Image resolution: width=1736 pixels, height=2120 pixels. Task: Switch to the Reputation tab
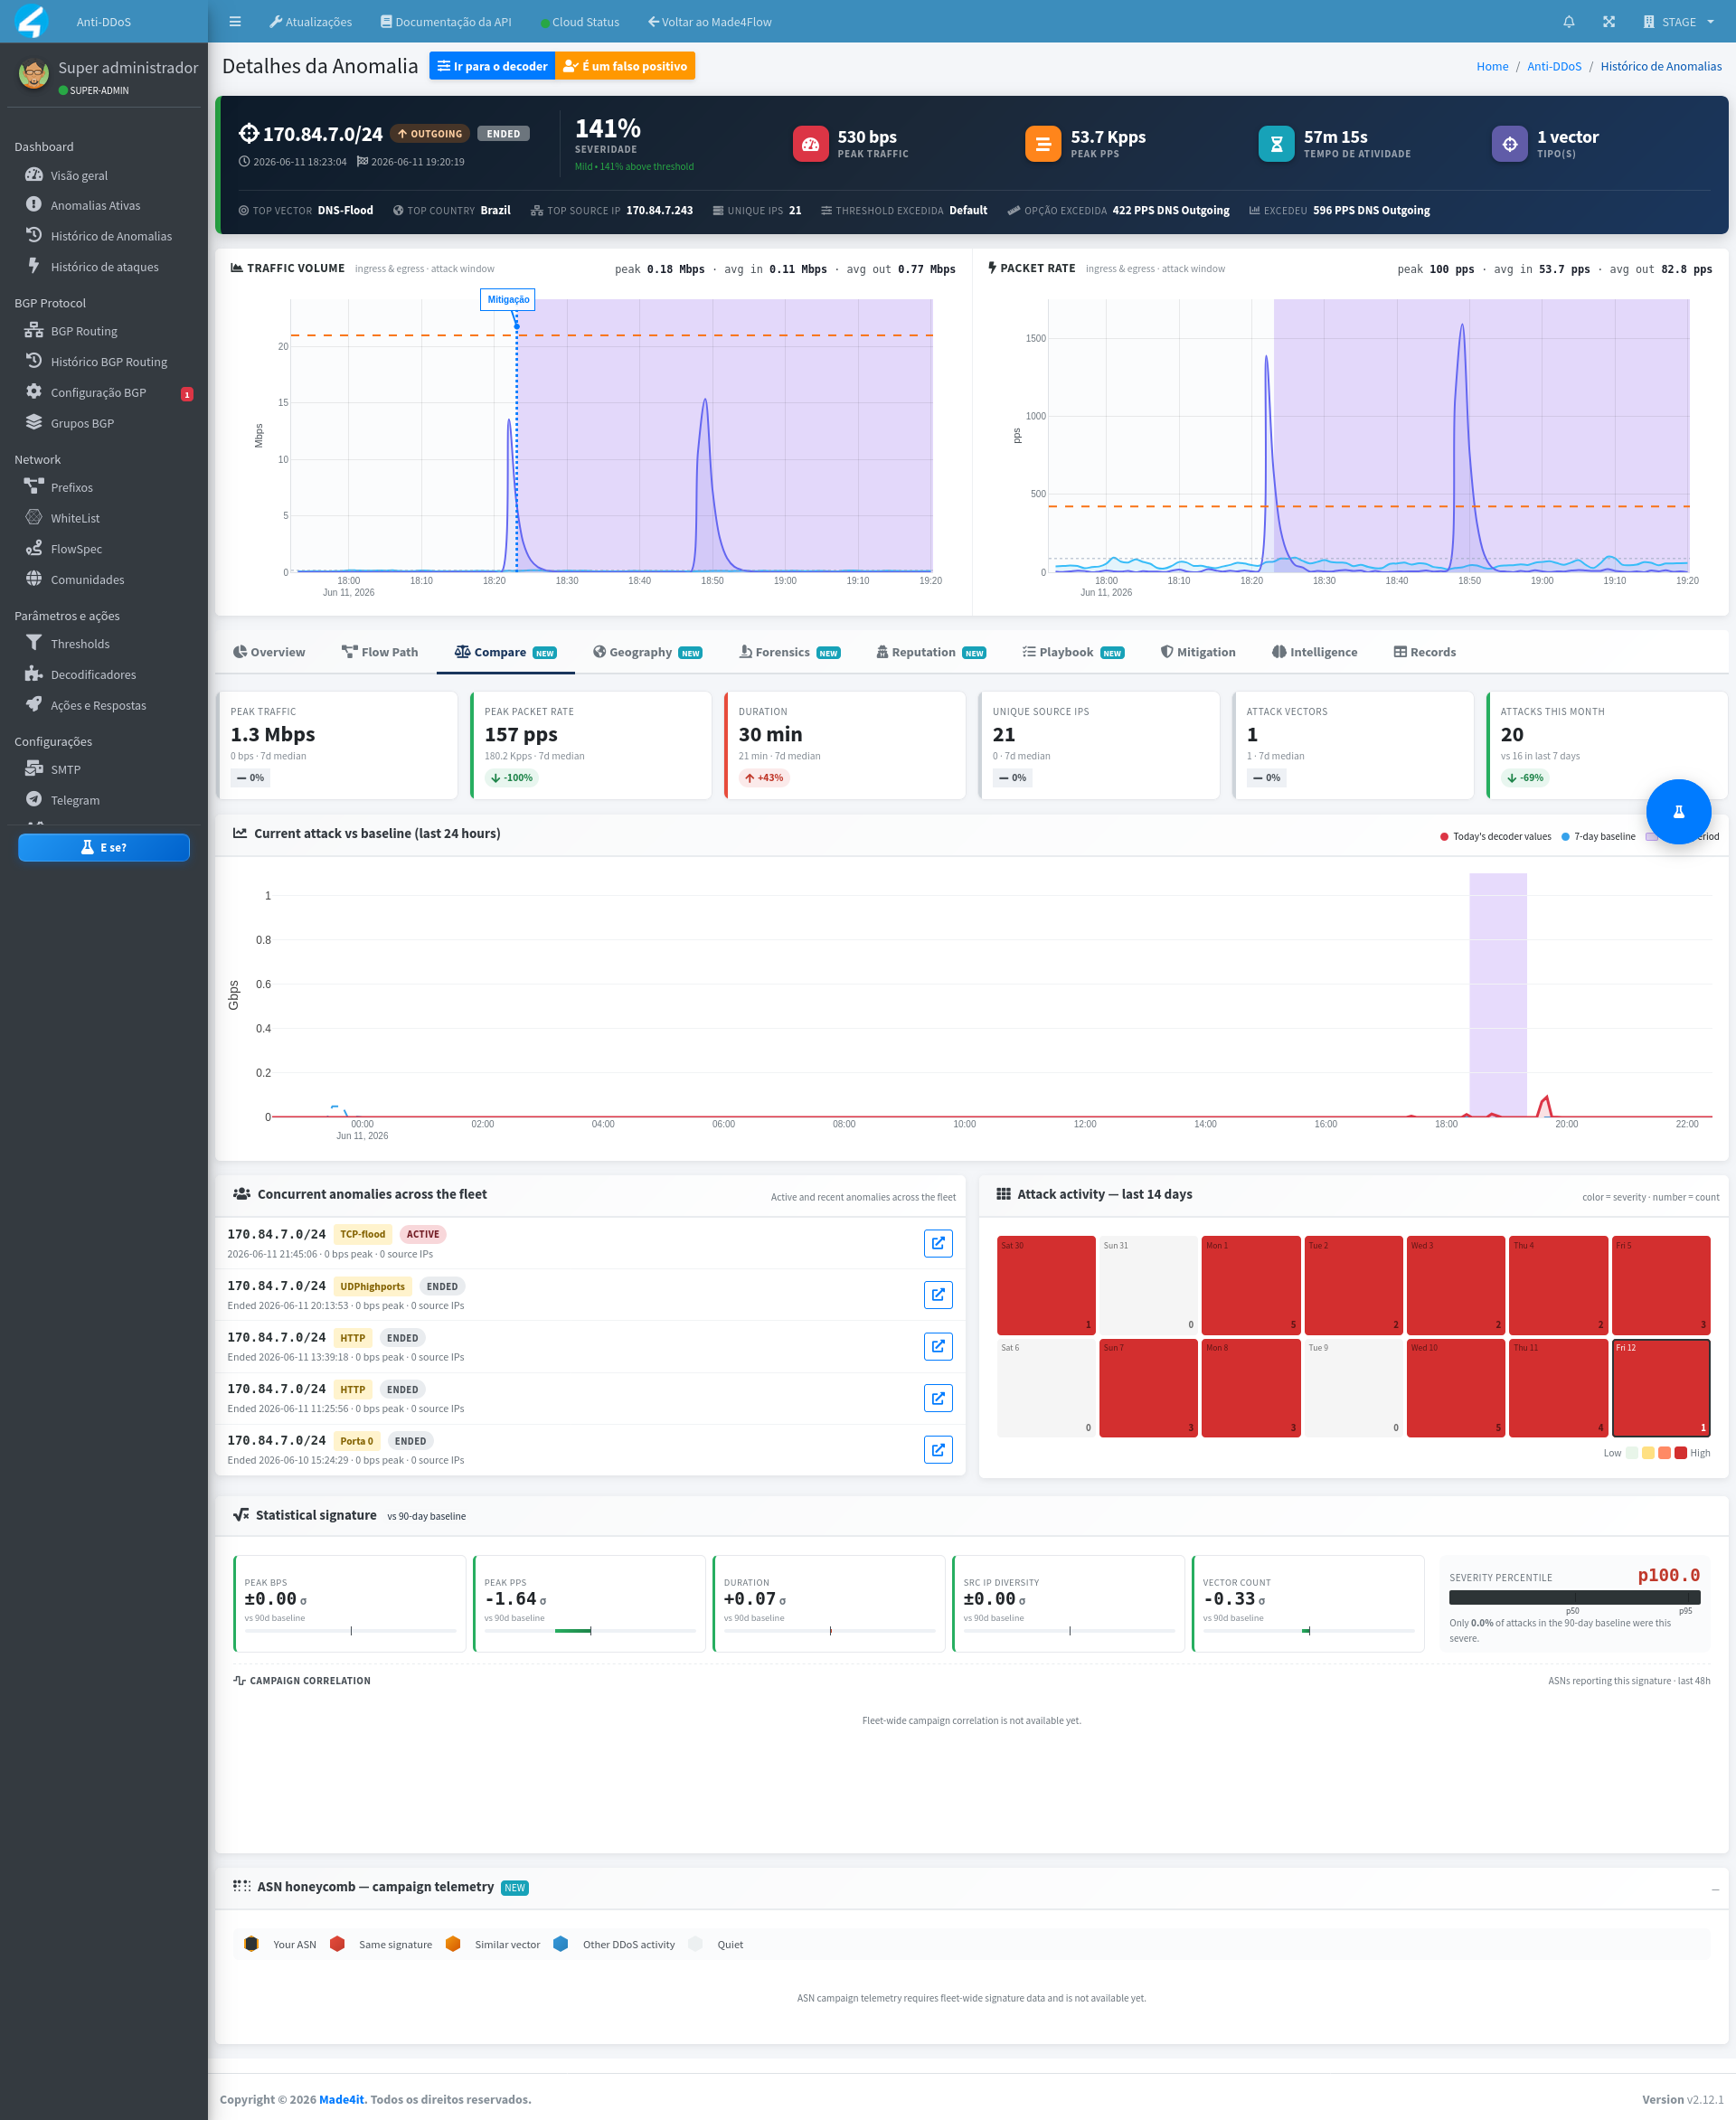pos(931,652)
